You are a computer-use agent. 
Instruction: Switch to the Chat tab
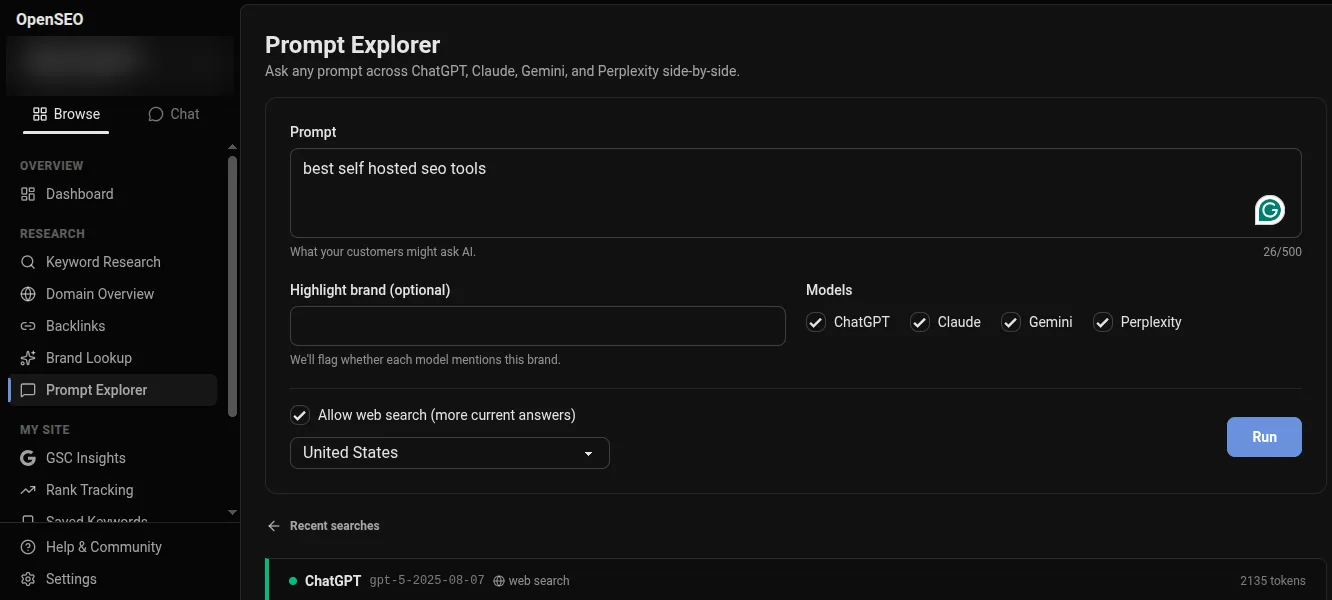(x=174, y=114)
